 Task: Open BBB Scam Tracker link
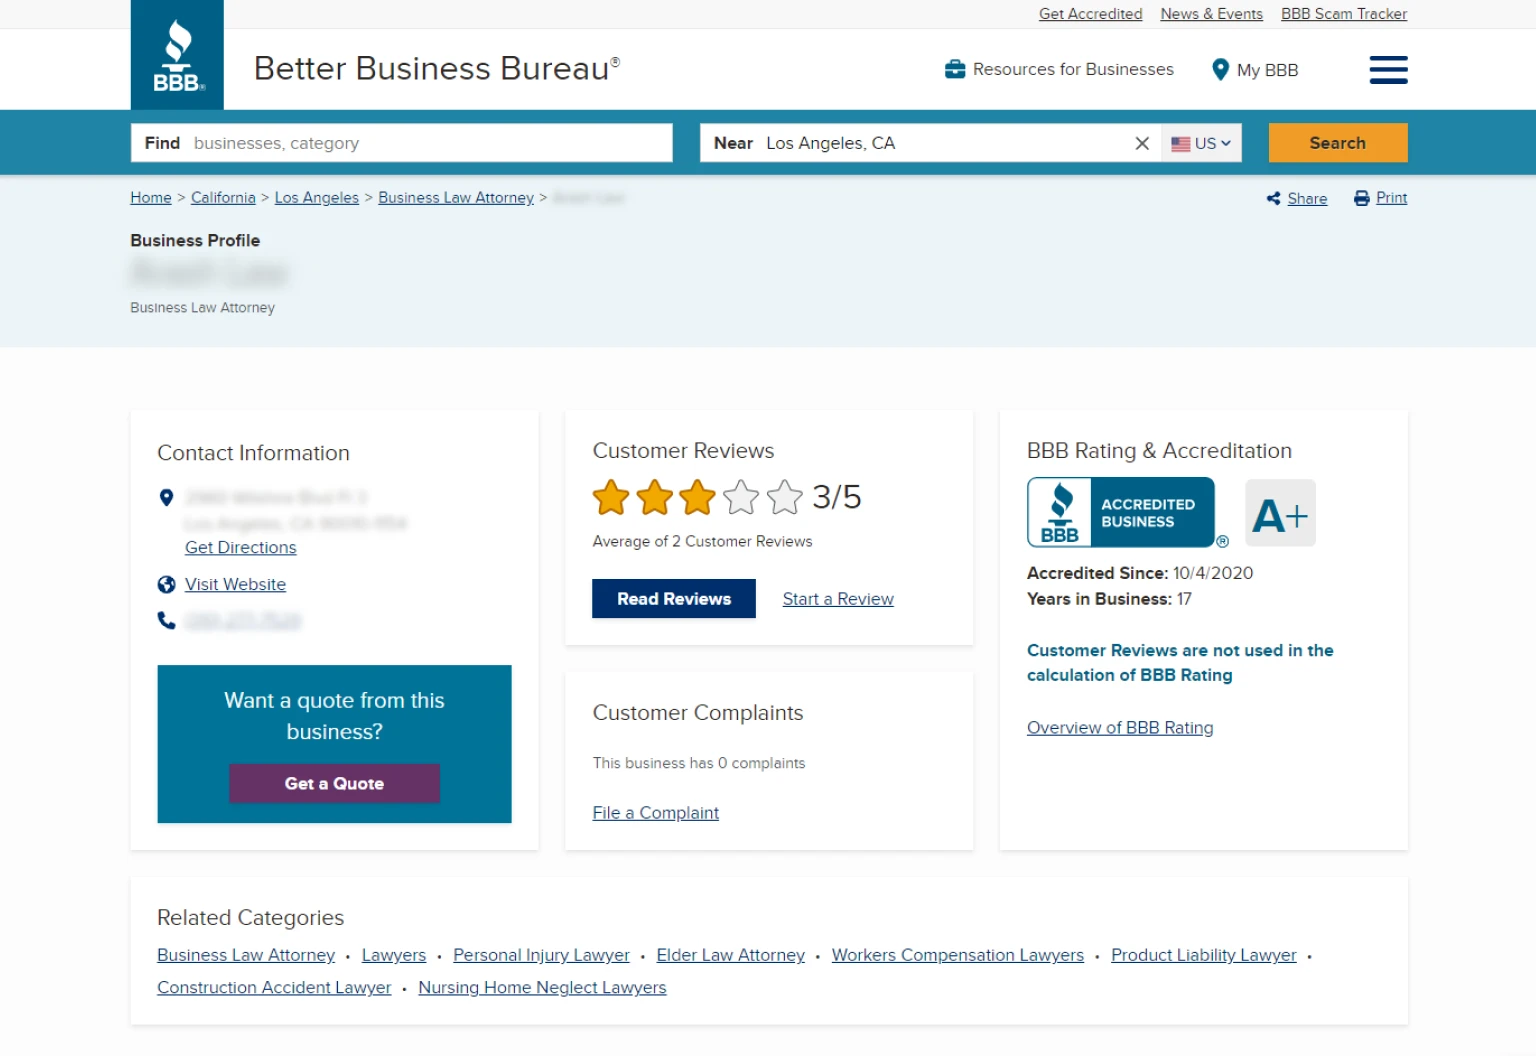click(1344, 14)
